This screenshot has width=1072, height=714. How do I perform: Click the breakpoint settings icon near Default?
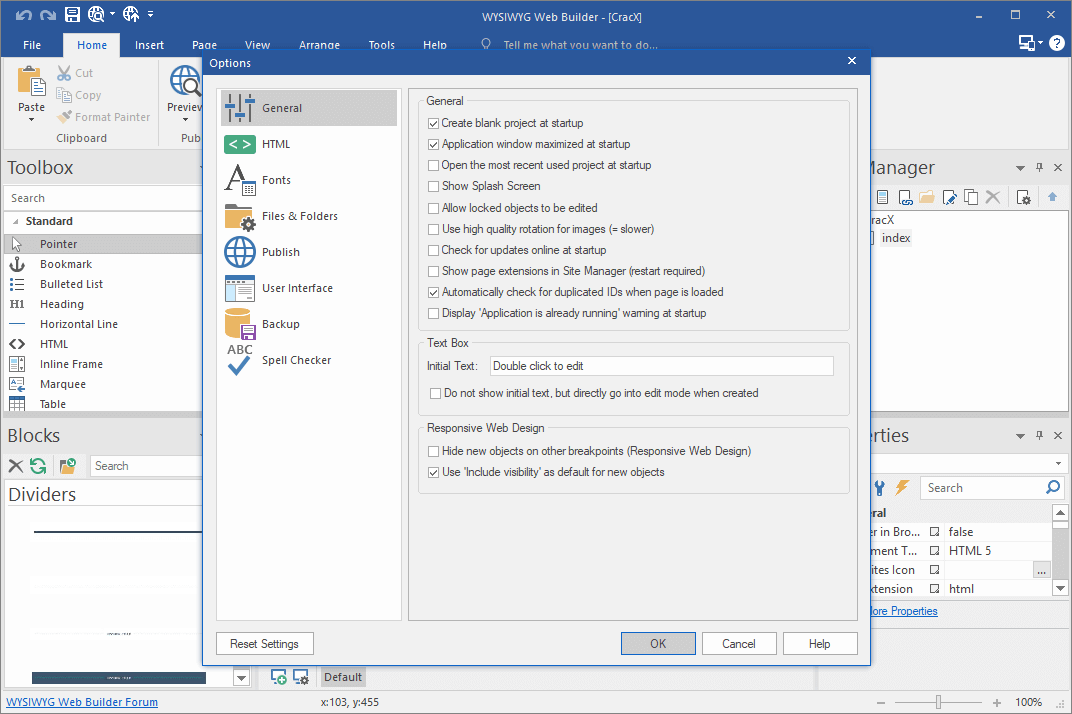point(301,677)
